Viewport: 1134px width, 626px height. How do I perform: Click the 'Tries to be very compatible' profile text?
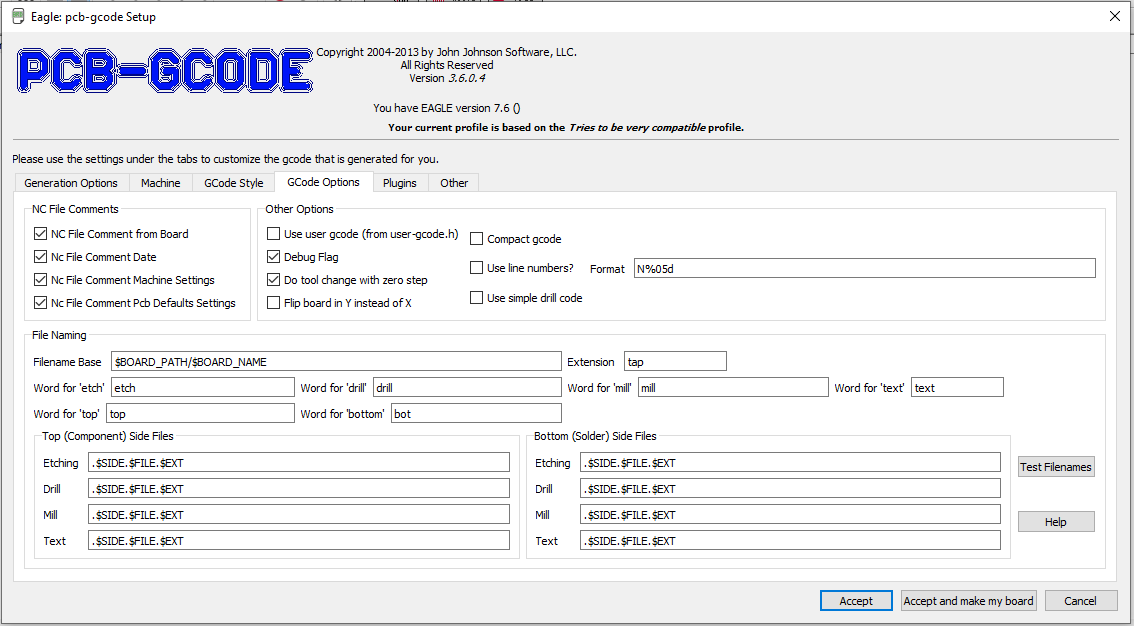[x=636, y=128]
